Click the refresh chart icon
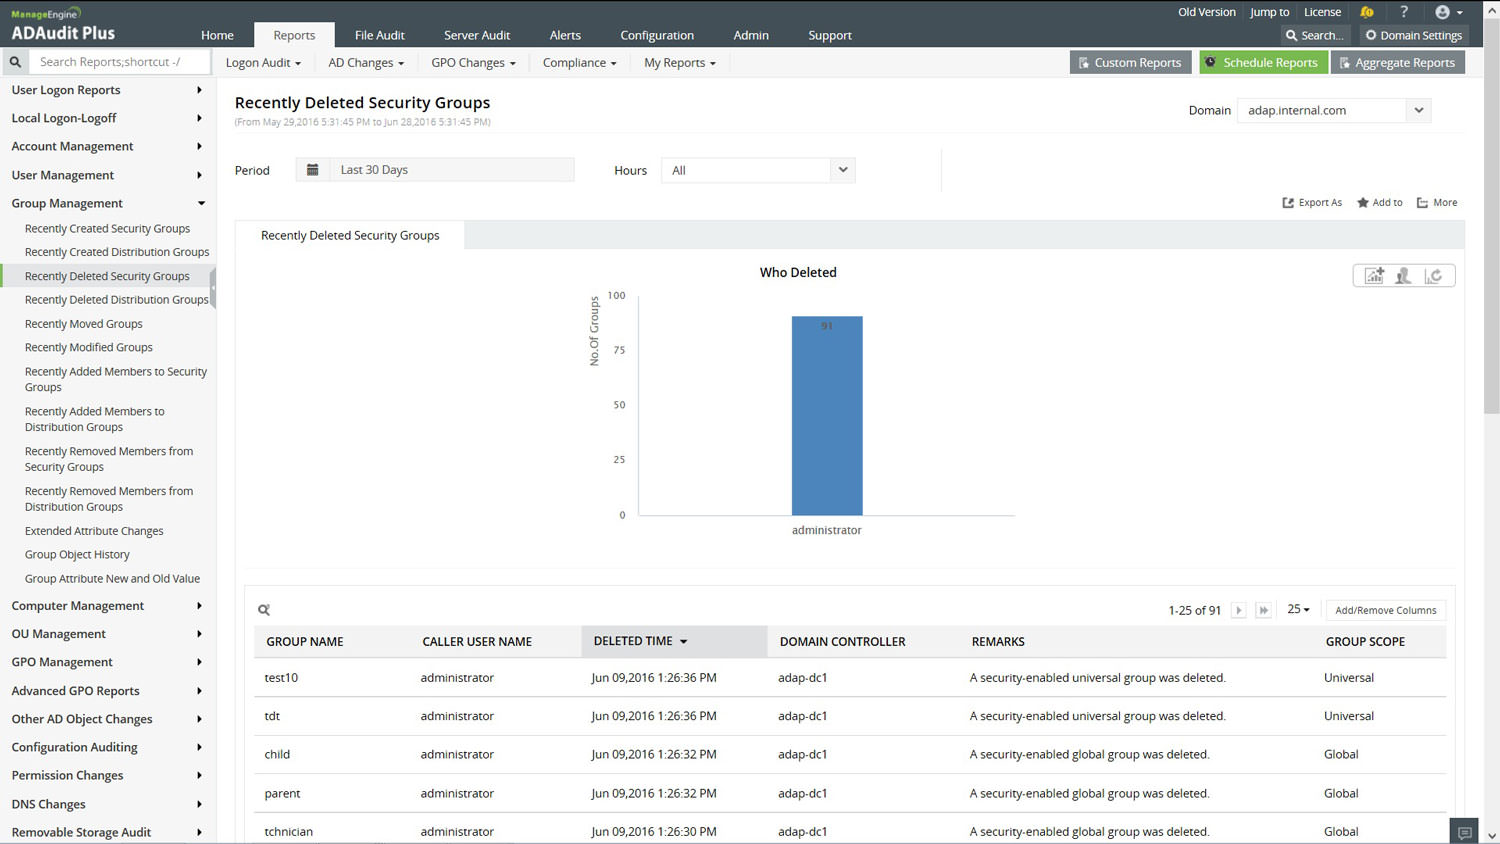The image size is (1500, 844). pyautogui.click(x=1433, y=276)
